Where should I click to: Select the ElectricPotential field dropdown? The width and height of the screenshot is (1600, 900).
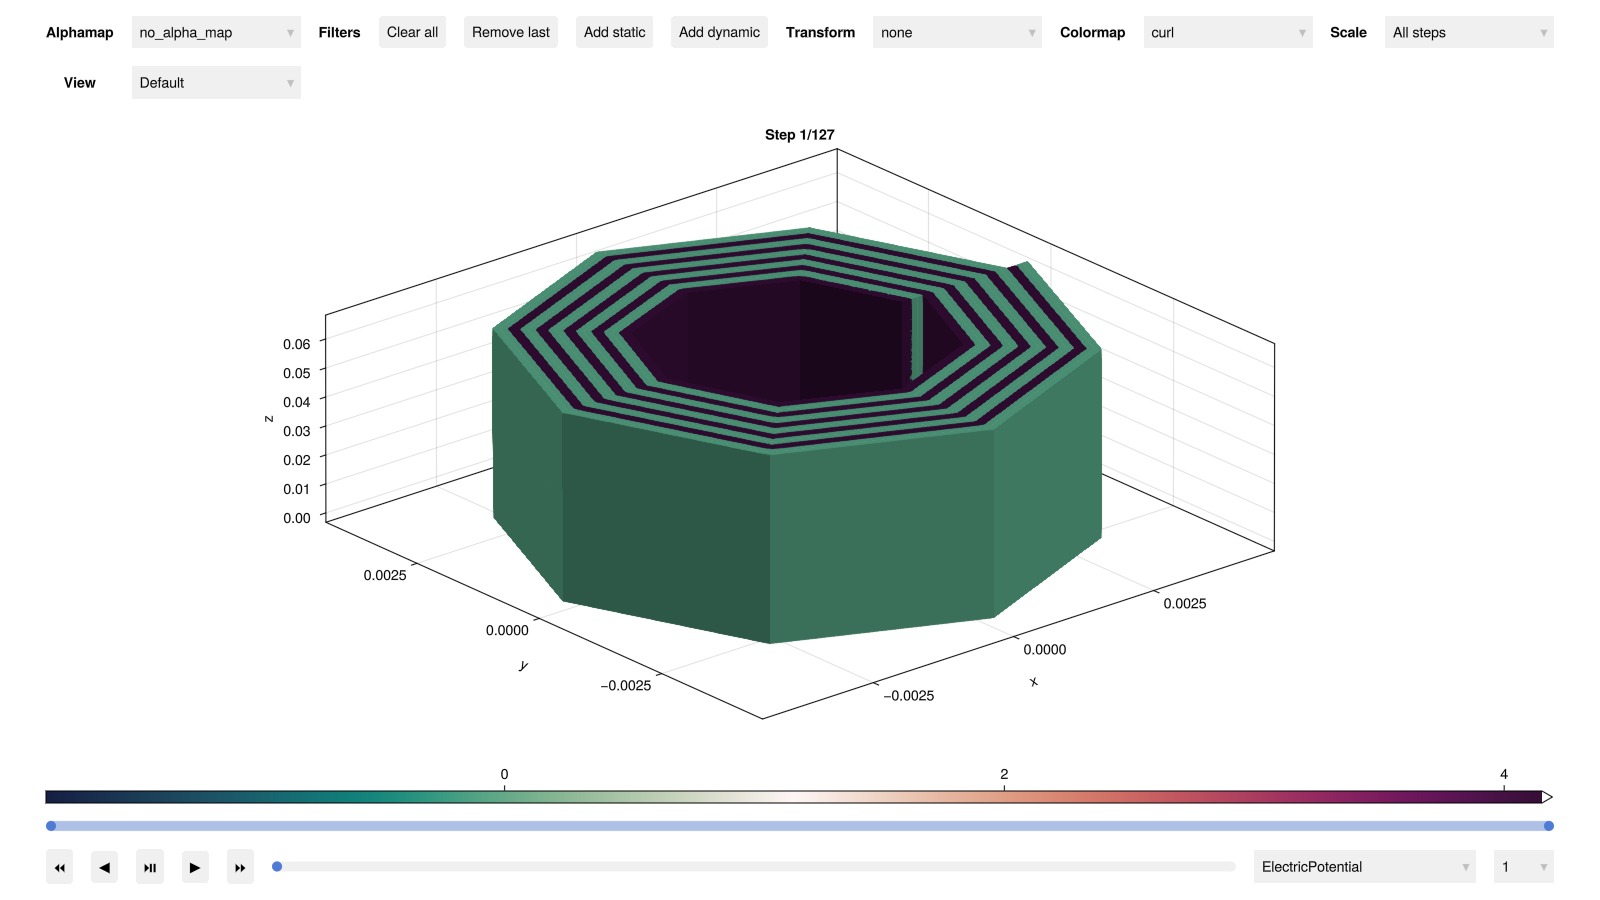pos(1364,867)
